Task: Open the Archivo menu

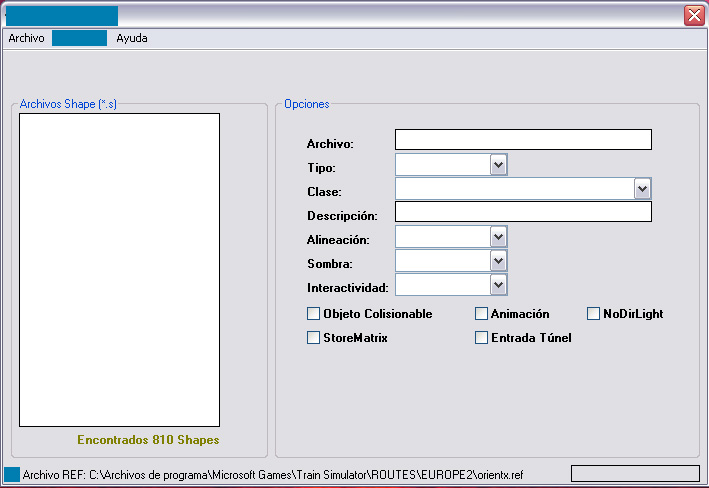Action: coord(26,38)
